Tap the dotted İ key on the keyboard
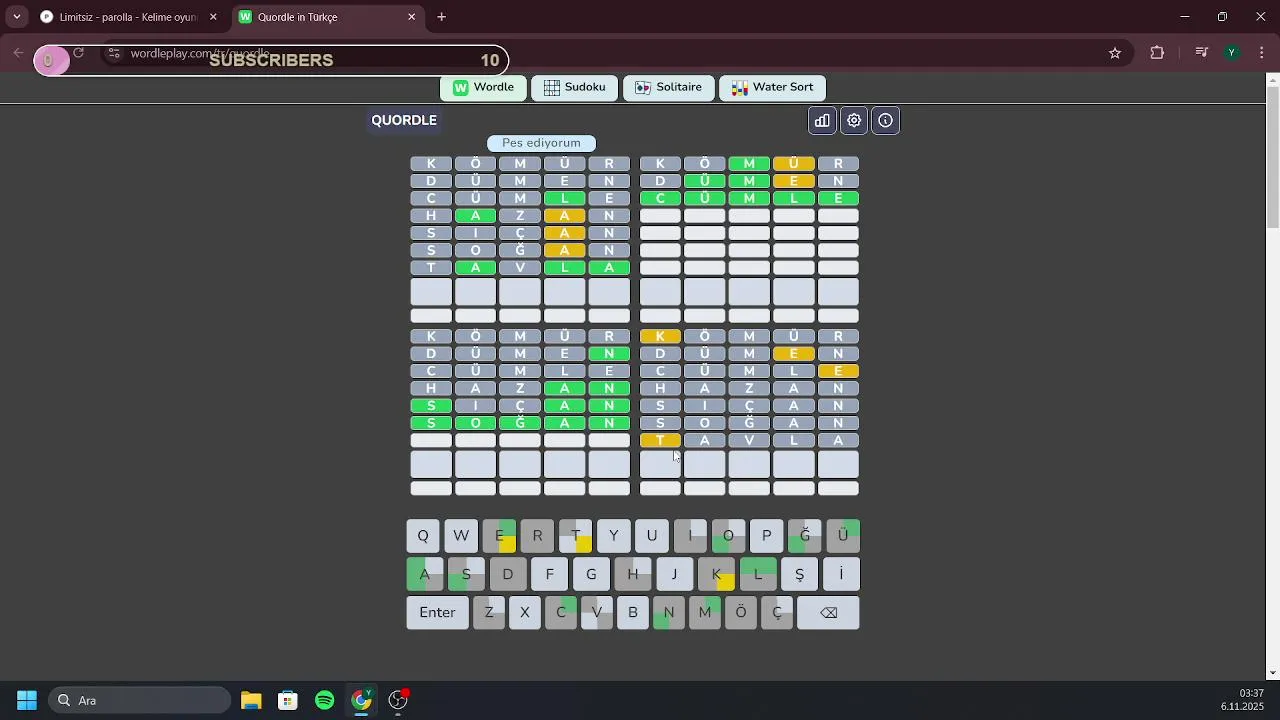The width and height of the screenshot is (1280, 720). point(841,574)
